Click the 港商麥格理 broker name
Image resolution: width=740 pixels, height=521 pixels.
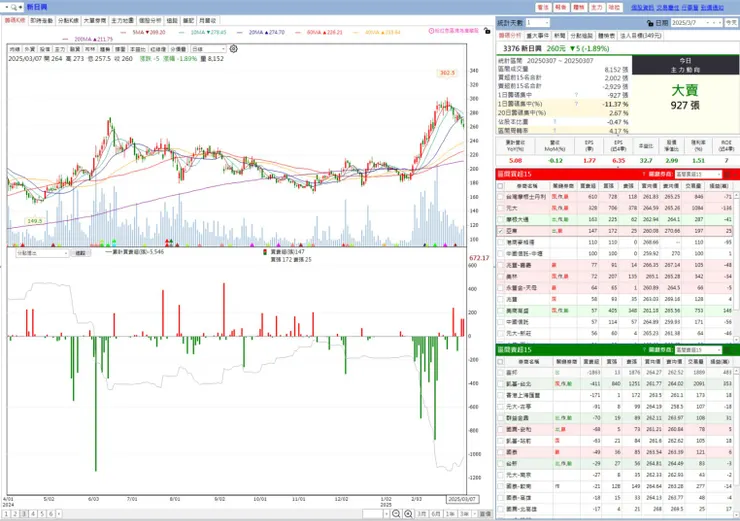tap(520, 243)
